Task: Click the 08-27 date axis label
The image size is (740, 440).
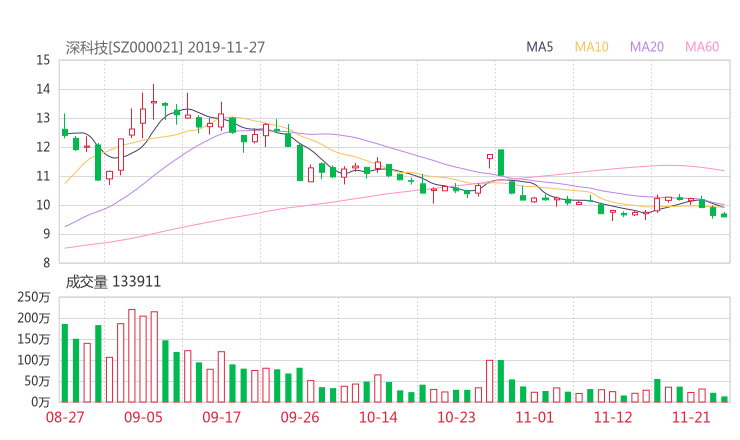Action: click(65, 417)
